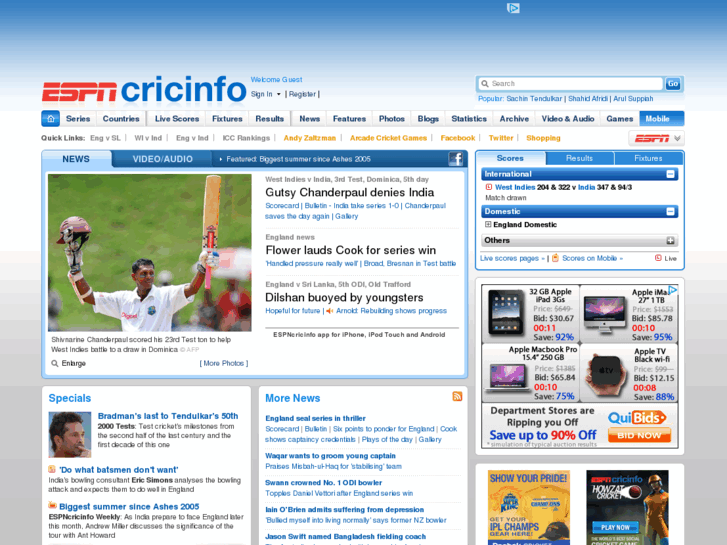Click the PLAY NOW Howzat Cricket ad
Viewport: 727px width, 545px height.
[x=627, y=507]
